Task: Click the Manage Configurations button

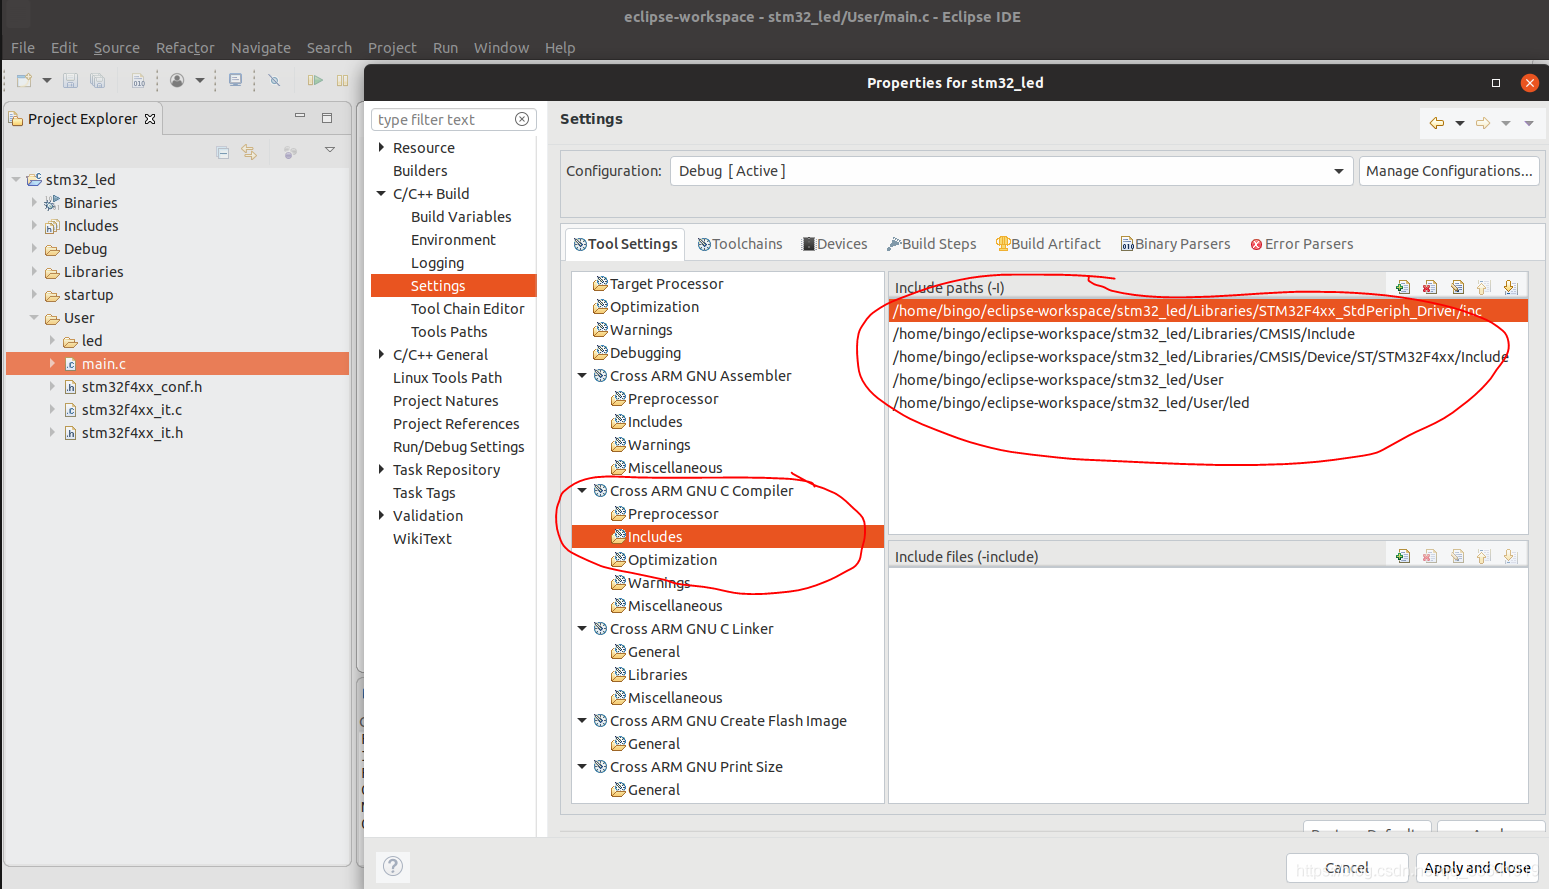Action: click(1449, 171)
